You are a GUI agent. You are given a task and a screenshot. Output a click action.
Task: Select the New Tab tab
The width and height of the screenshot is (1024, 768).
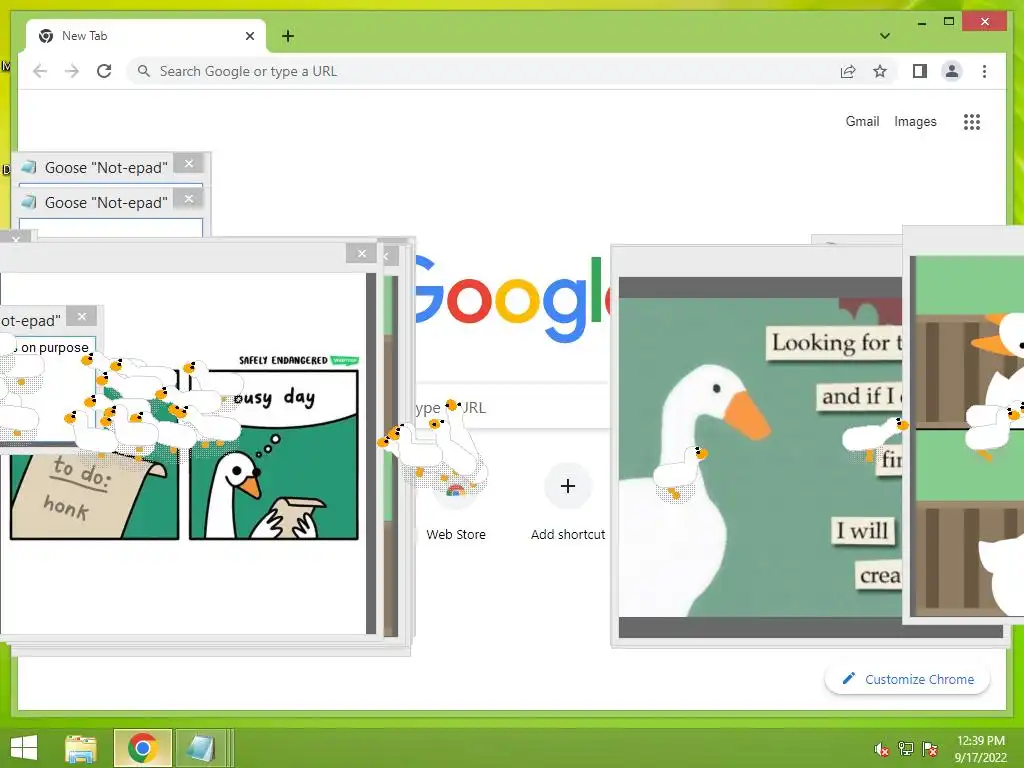[x=145, y=36]
